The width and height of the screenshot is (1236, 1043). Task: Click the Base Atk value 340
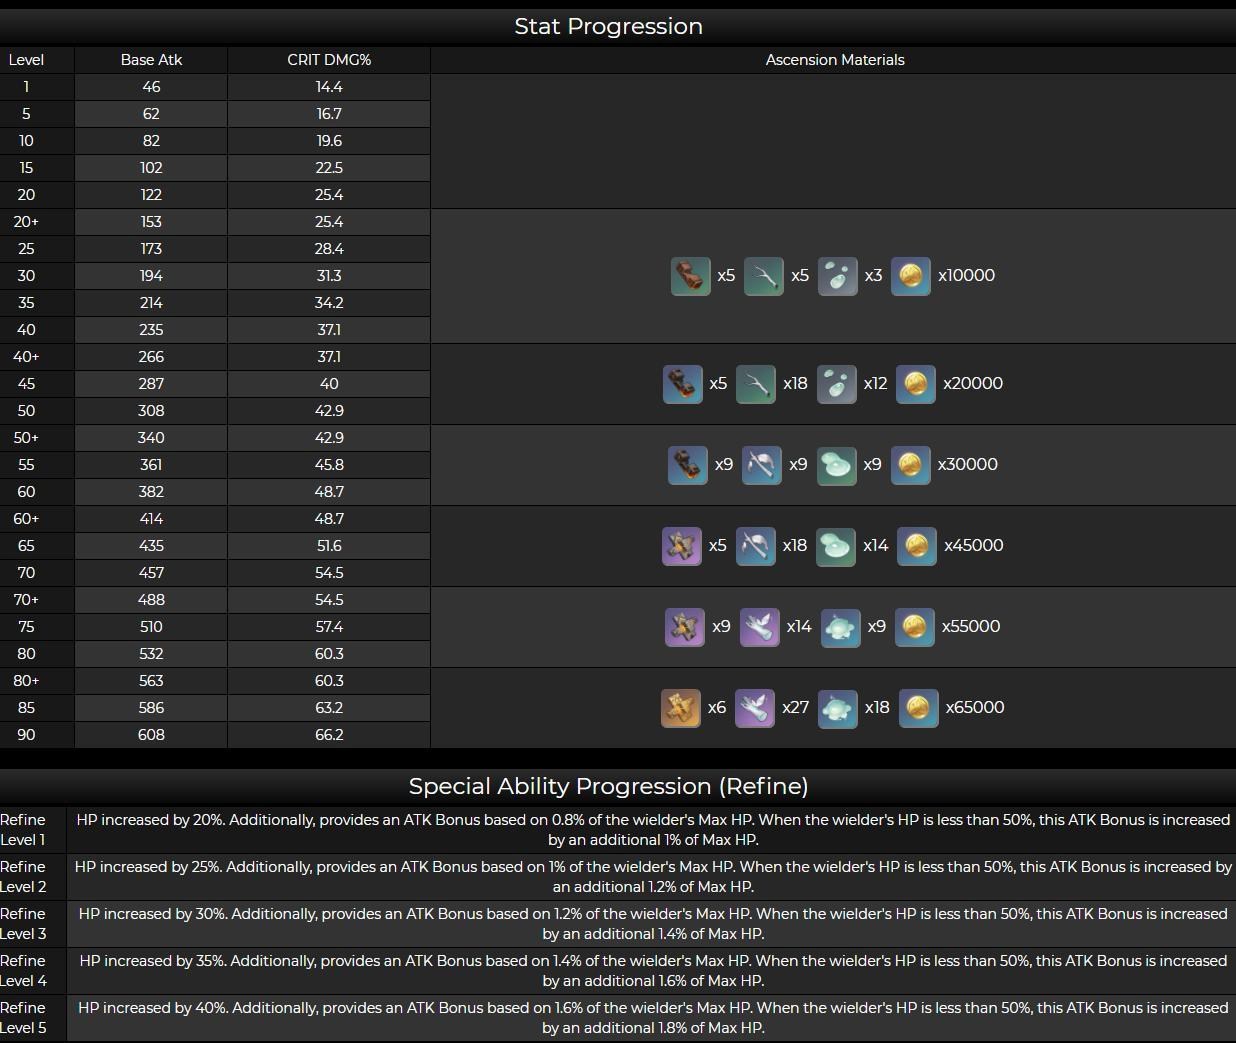click(x=151, y=438)
